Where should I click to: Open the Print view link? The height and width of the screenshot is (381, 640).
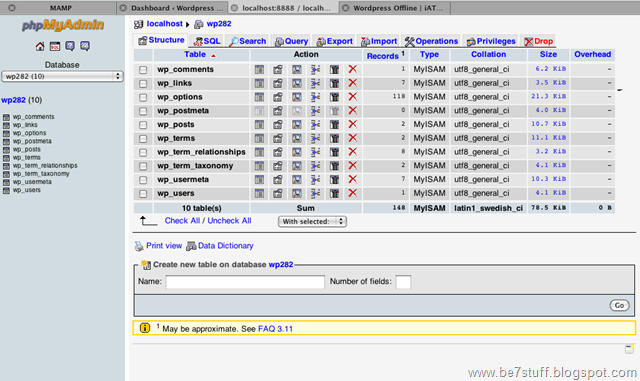click(x=164, y=245)
